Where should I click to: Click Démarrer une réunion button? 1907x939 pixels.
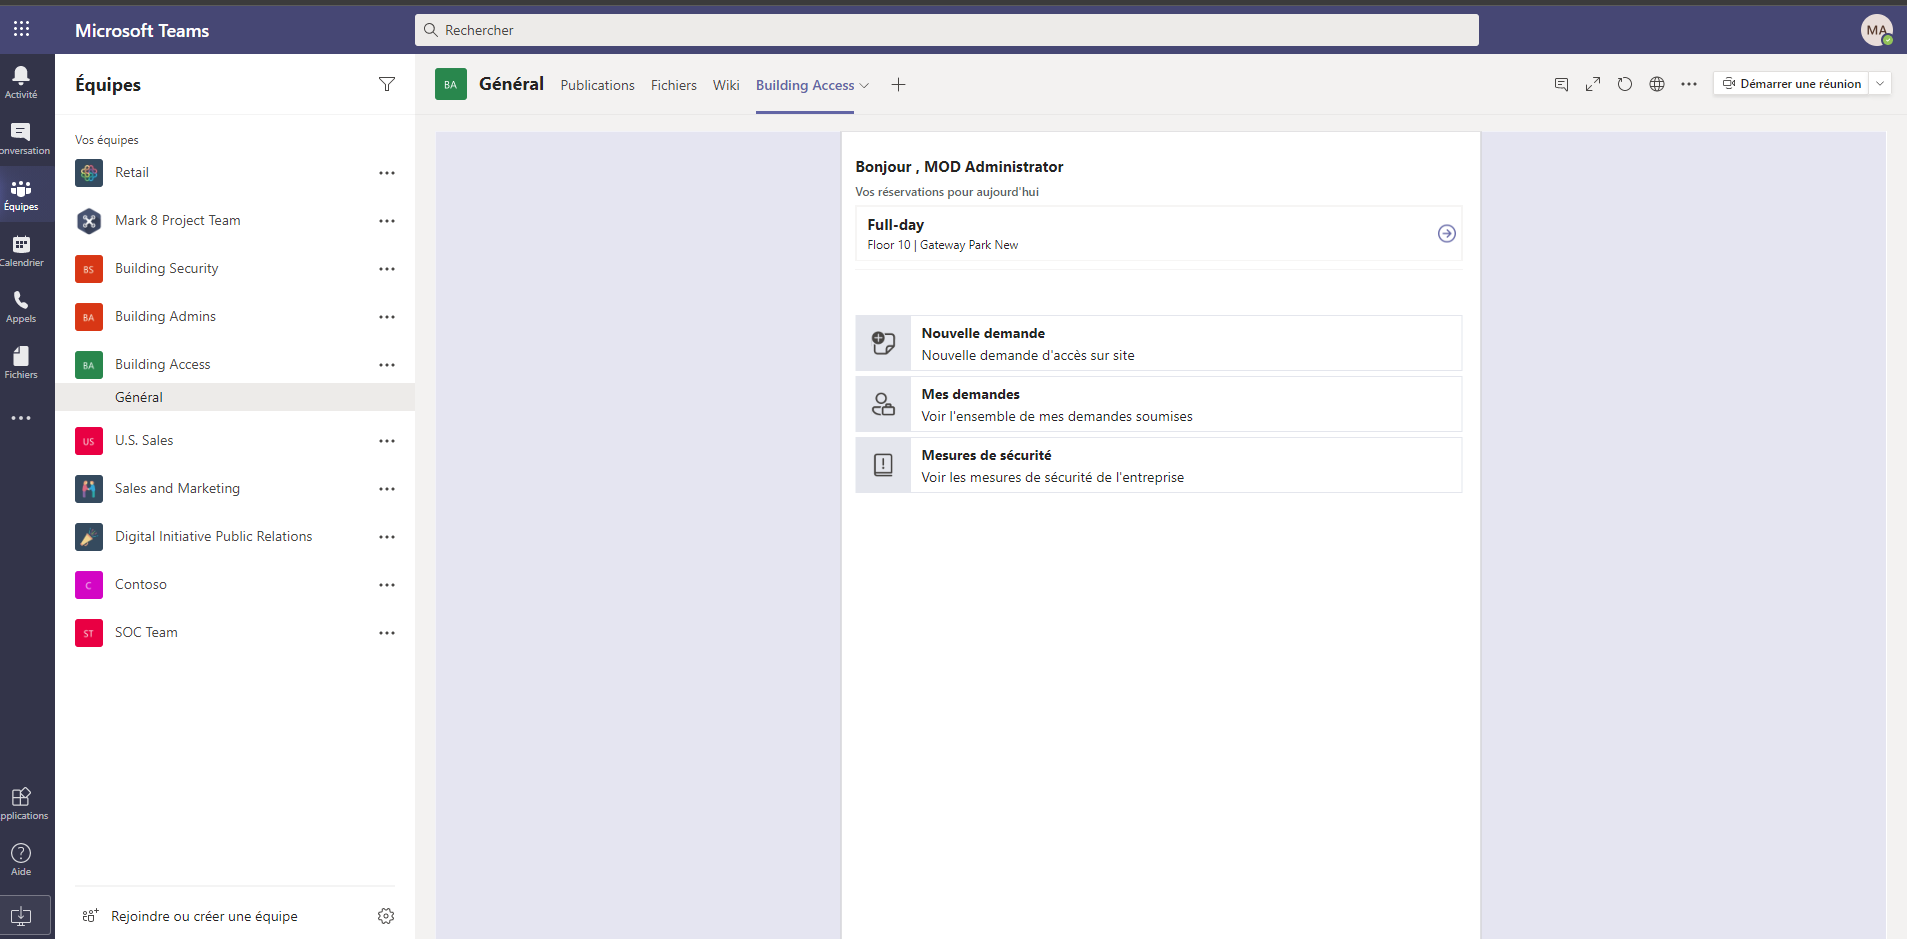[x=1791, y=84]
